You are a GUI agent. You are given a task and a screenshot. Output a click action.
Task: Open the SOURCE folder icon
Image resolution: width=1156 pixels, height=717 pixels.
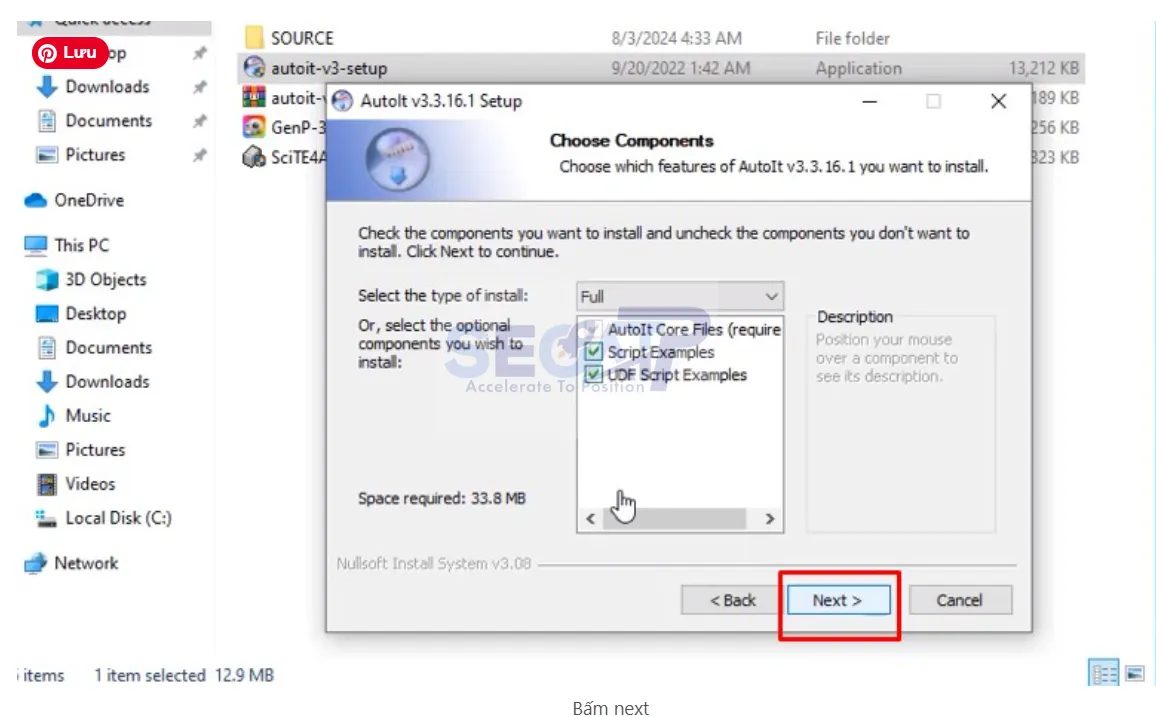[254, 38]
